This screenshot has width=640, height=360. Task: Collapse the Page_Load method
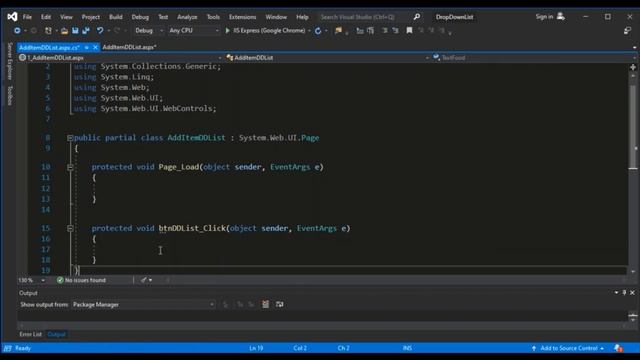(x=70, y=167)
